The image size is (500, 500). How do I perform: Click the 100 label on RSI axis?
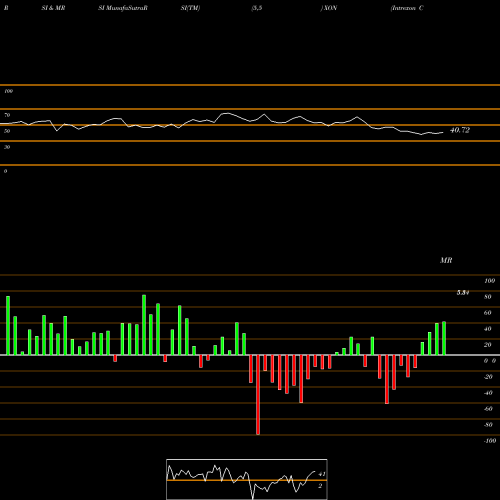[x=8, y=91]
